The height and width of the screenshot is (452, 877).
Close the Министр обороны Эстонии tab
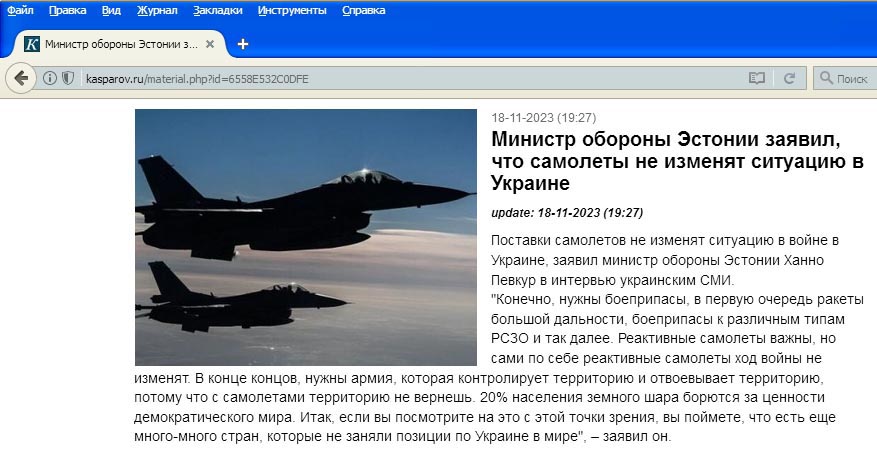(210, 44)
